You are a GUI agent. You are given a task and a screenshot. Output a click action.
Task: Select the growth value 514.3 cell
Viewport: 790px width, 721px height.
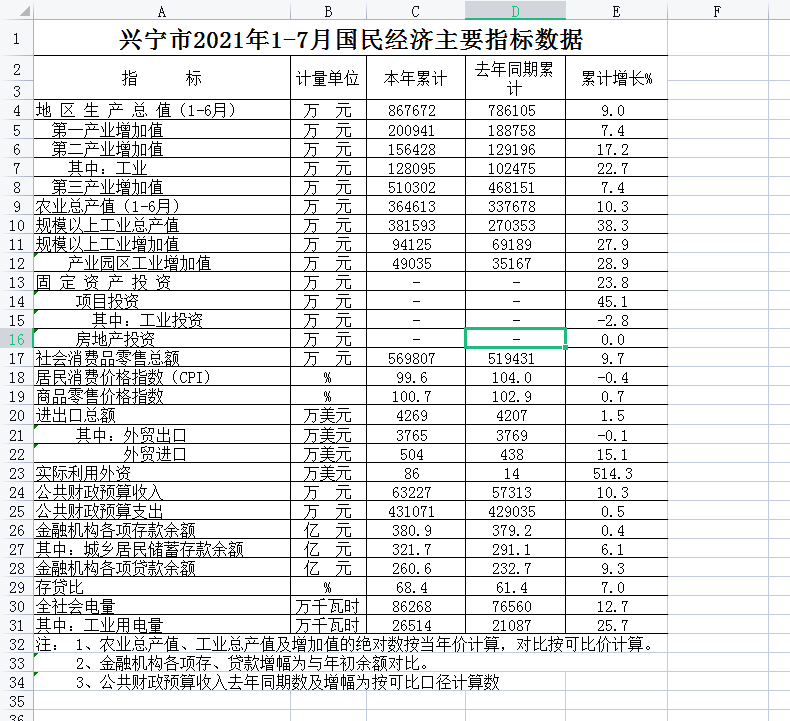[x=616, y=472]
